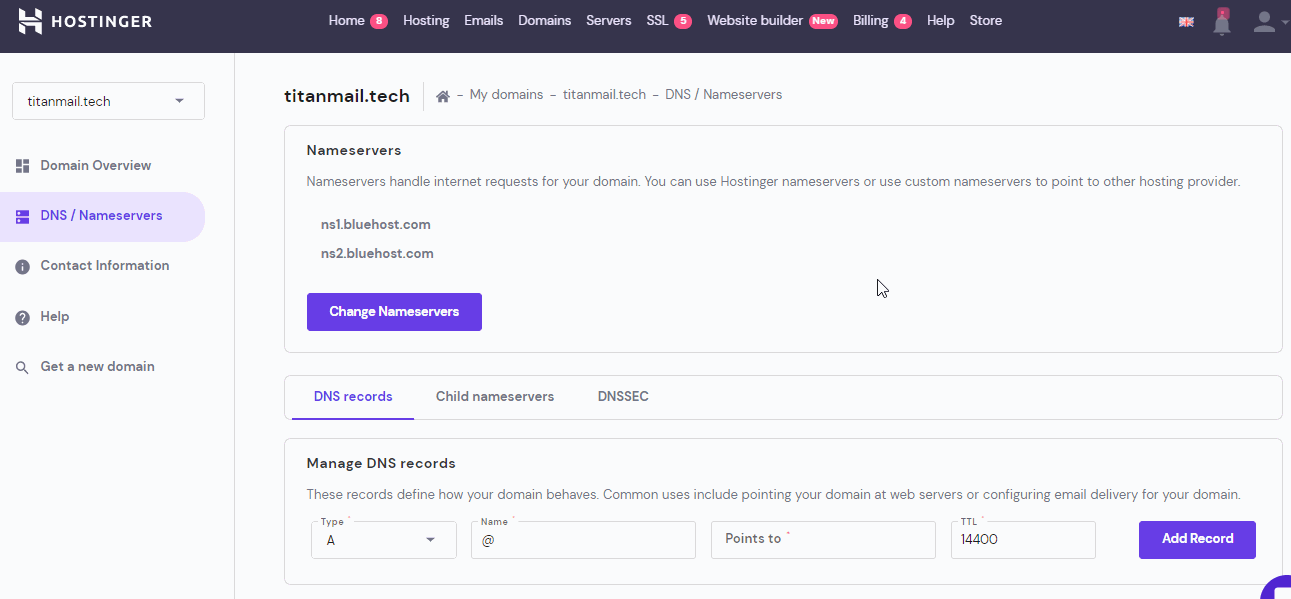Open the notifications bell icon
Screen dimensions: 1291x599
pyautogui.click(x=1221, y=22)
